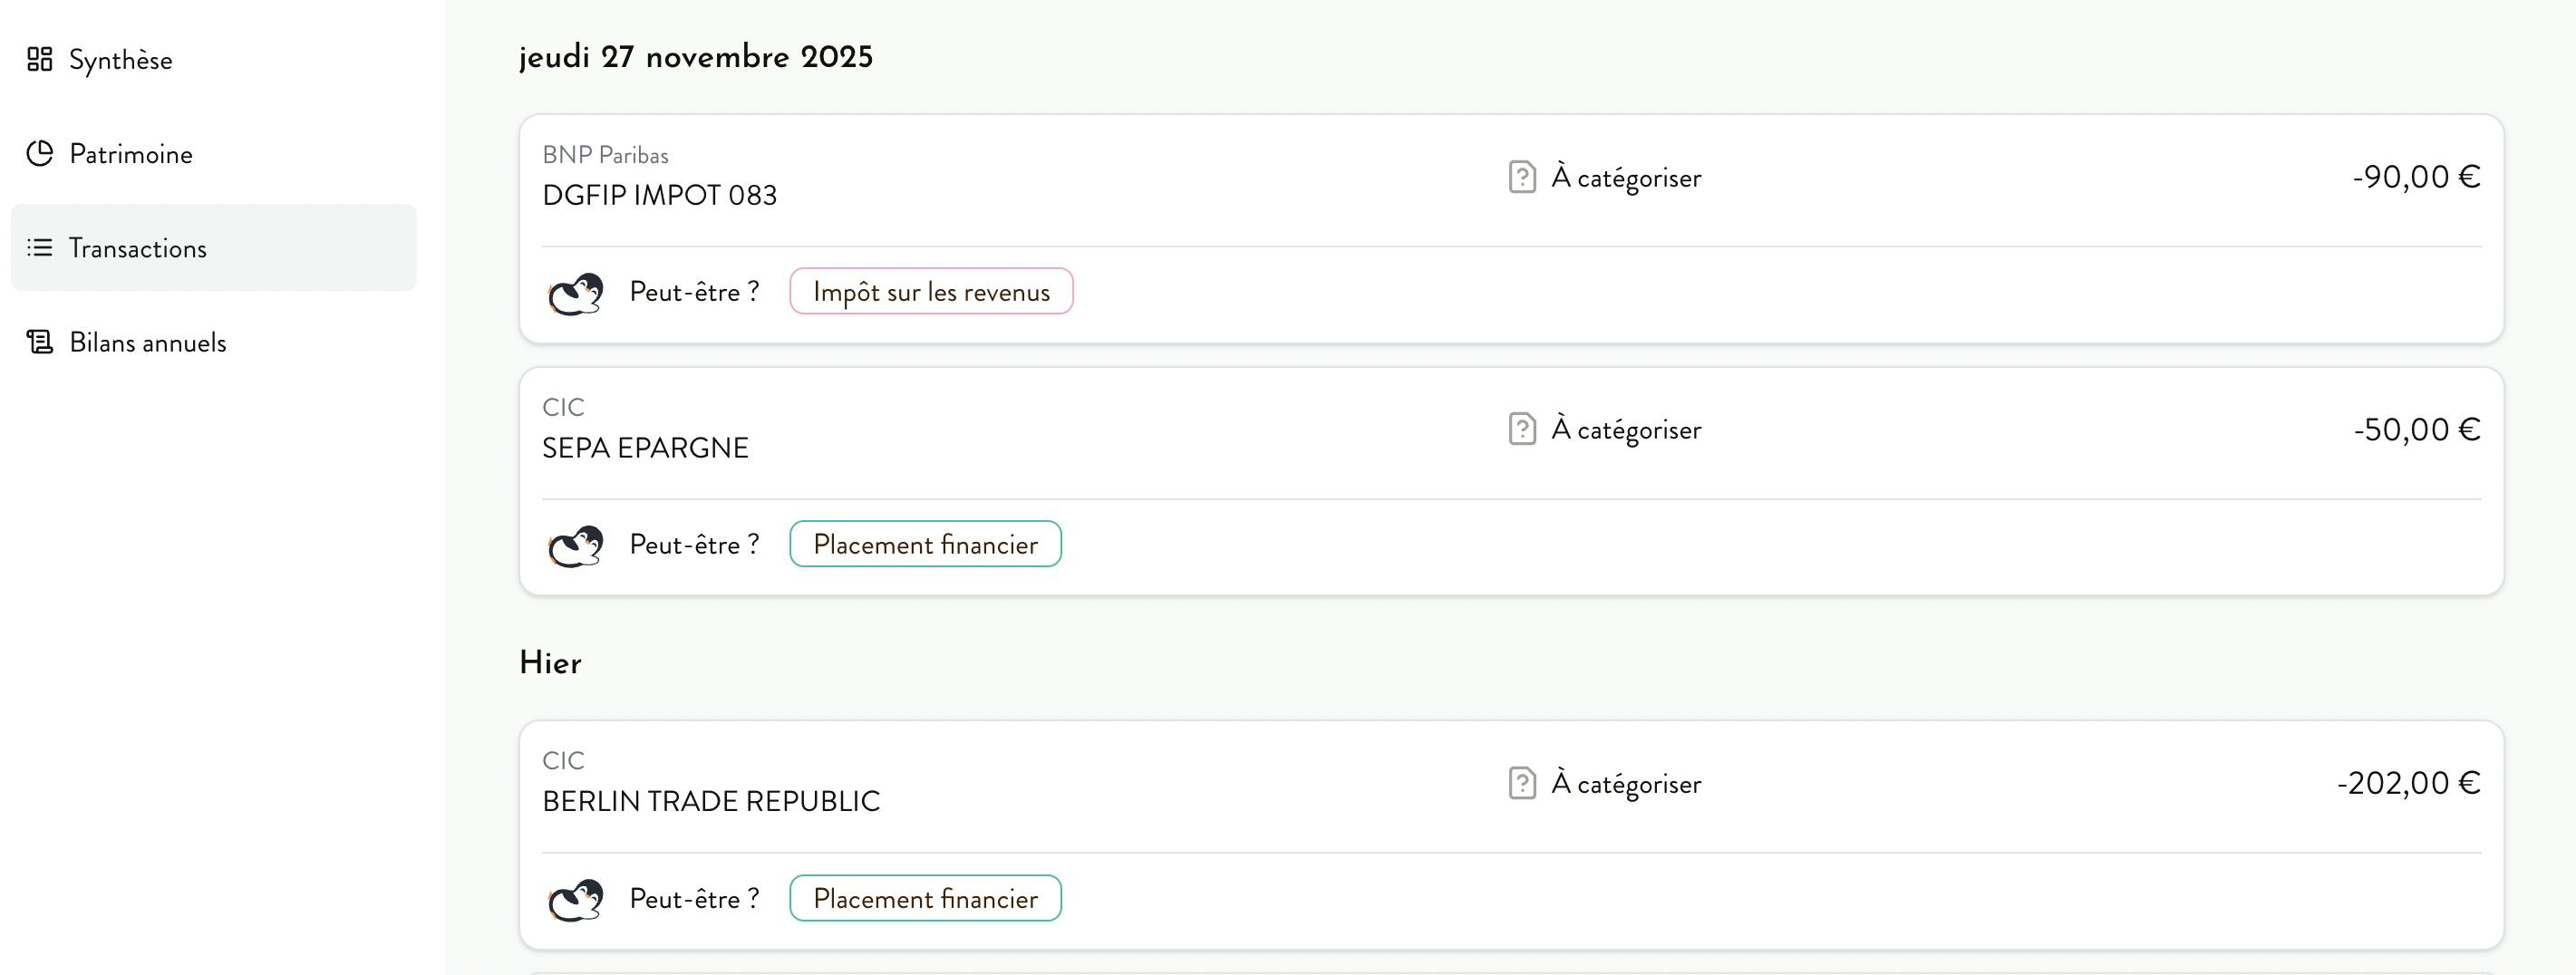This screenshot has width=2576, height=975.
Task: Click the Patrimoine pie chart icon
Action: [39, 154]
